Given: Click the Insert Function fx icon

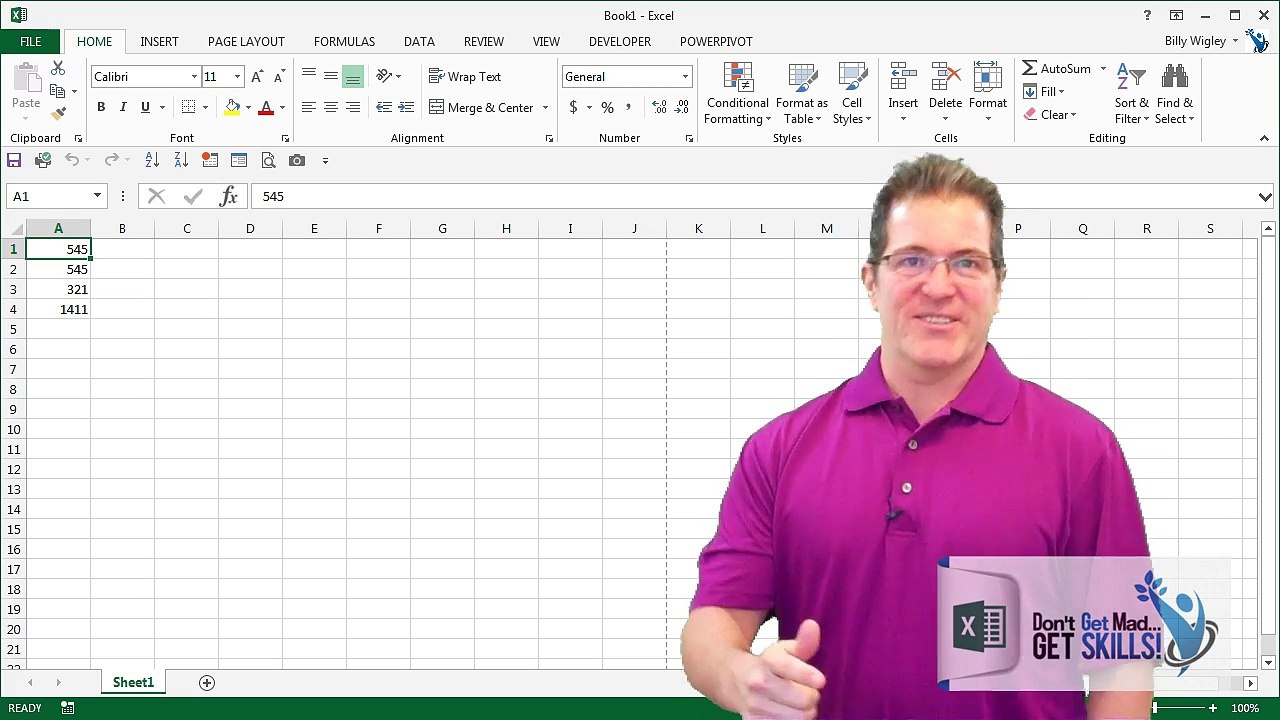Looking at the screenshot, I should tap(229, 196).
